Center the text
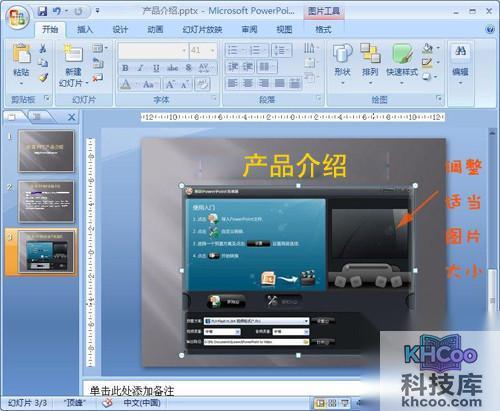Image resolution: width=500 pixels, height=411 pixels. (x=248, y=83)
